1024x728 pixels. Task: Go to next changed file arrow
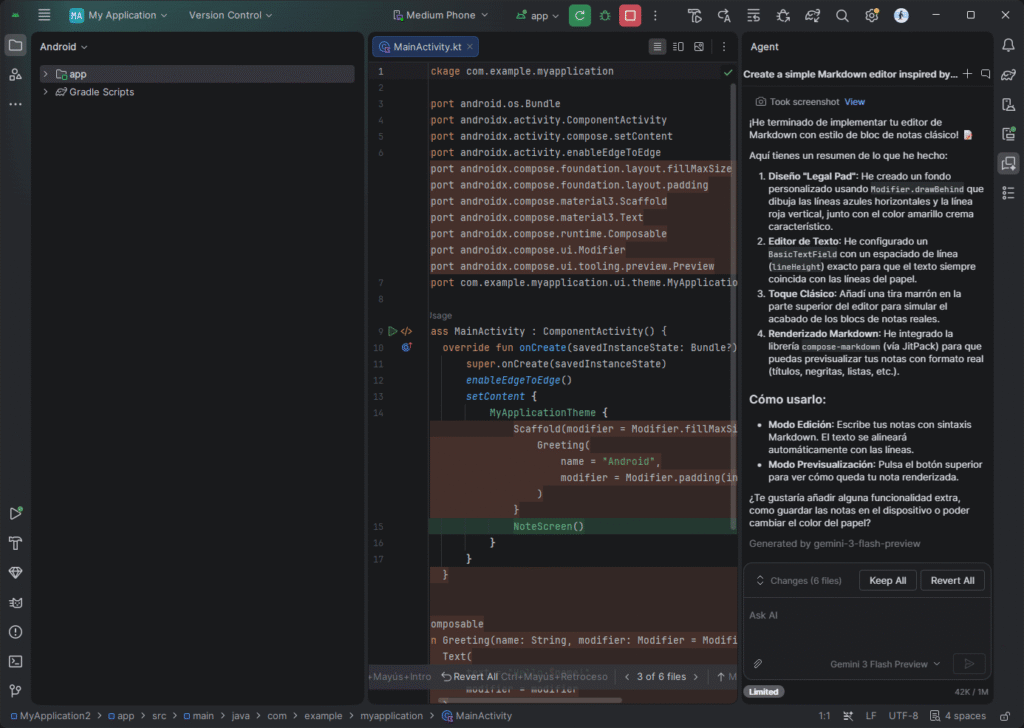(696, 676)
